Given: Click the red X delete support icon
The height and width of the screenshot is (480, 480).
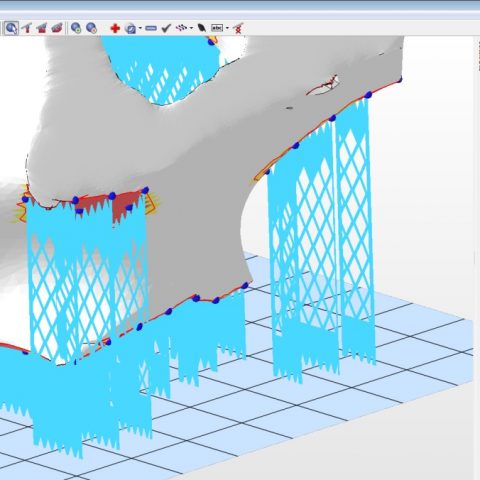Looking at the screenshot, I should (x=238, y=28).
